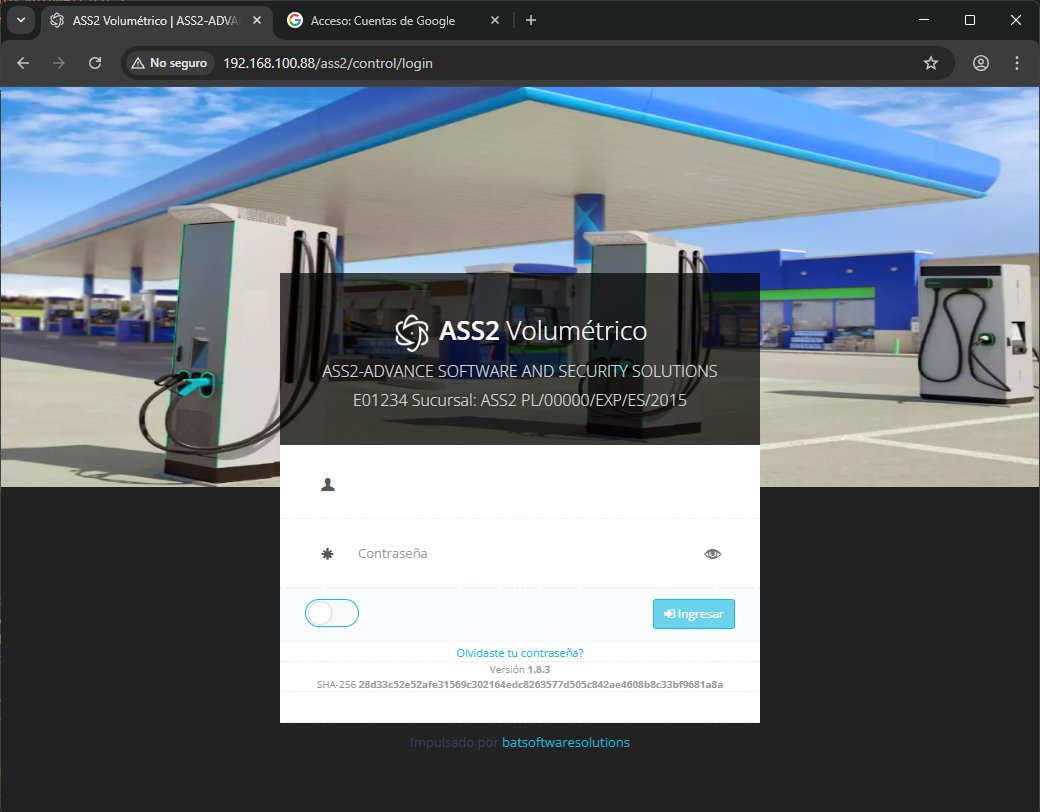Click the ASS2 Volumétrico logo icon
Image resolution: width=1040 pixels, height=812 pixels.
click(412, 332)
